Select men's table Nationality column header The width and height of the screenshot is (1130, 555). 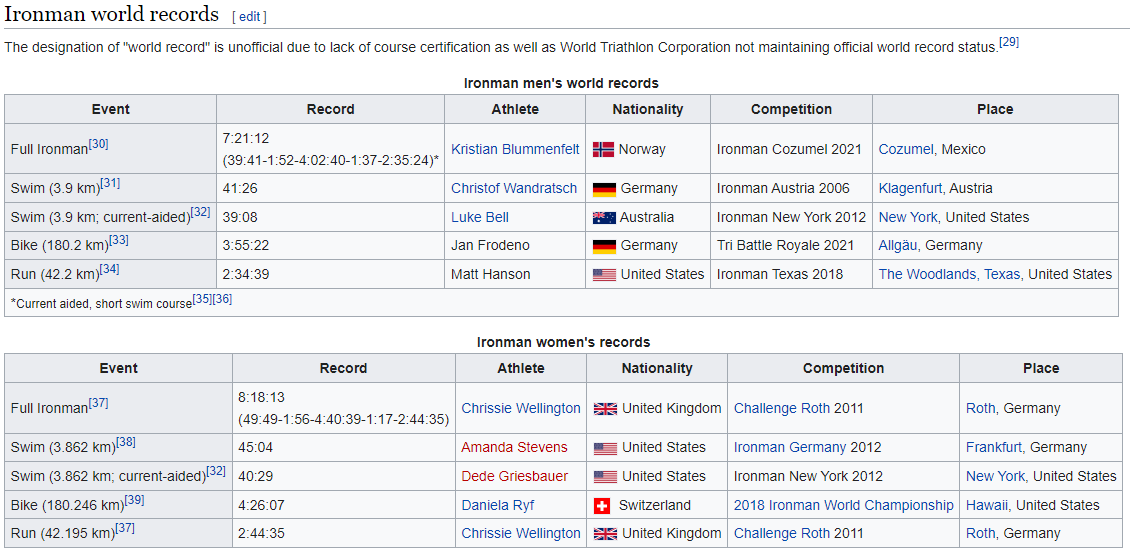648,110
